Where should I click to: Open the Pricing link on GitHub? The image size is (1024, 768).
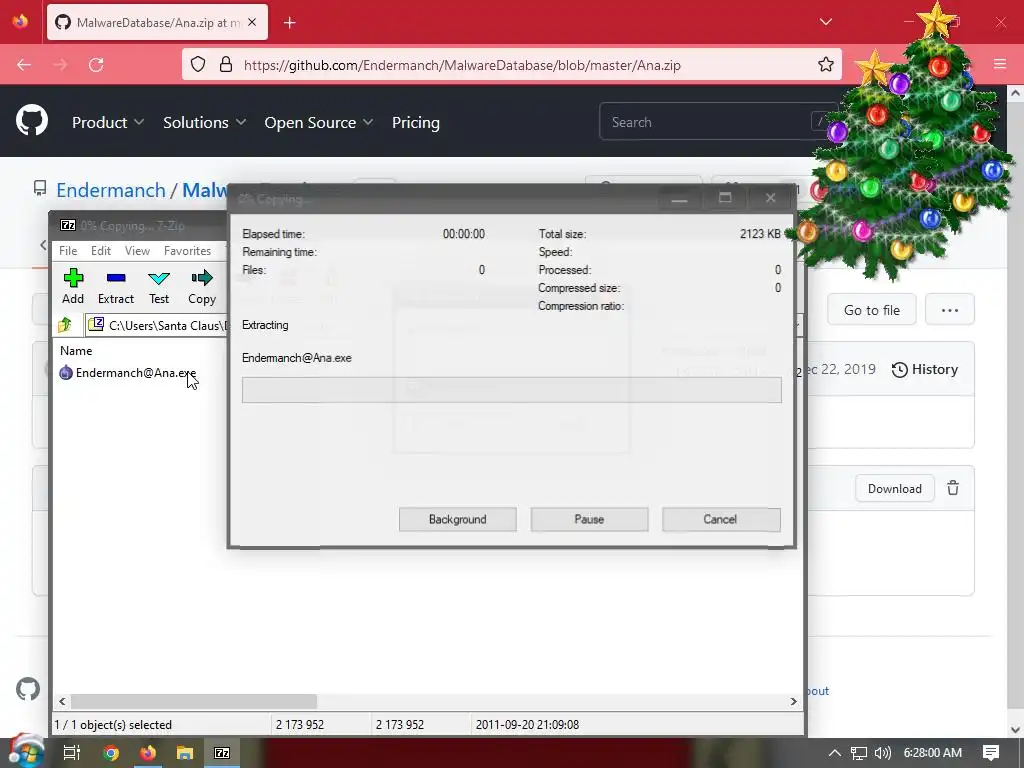tap(415, 122)
